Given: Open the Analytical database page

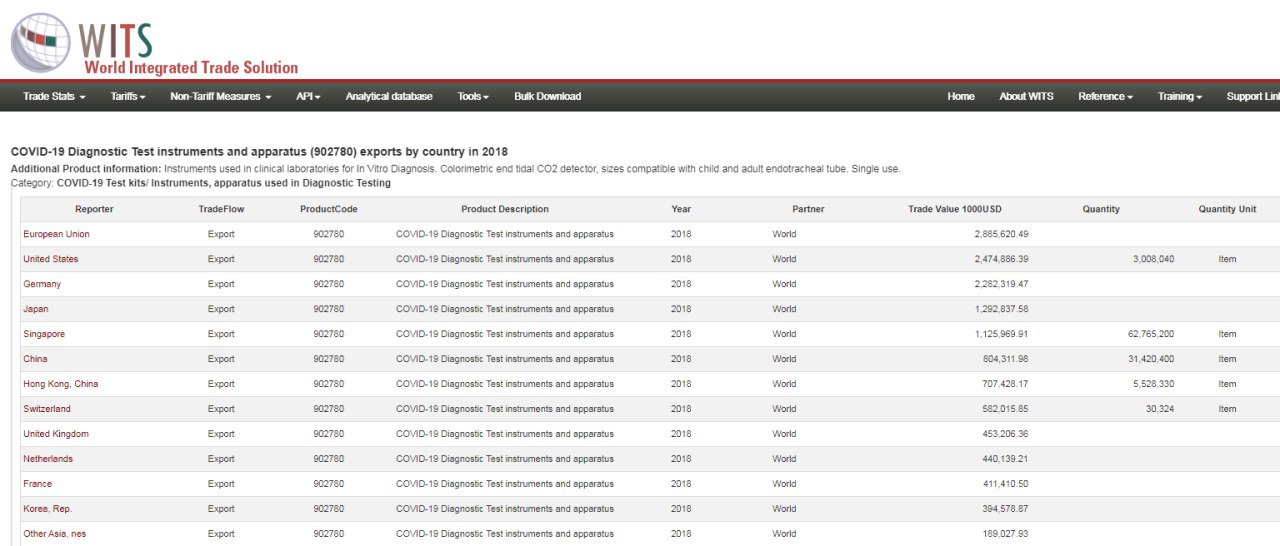Looking at the screenshot, I should (x=389, y=97).
